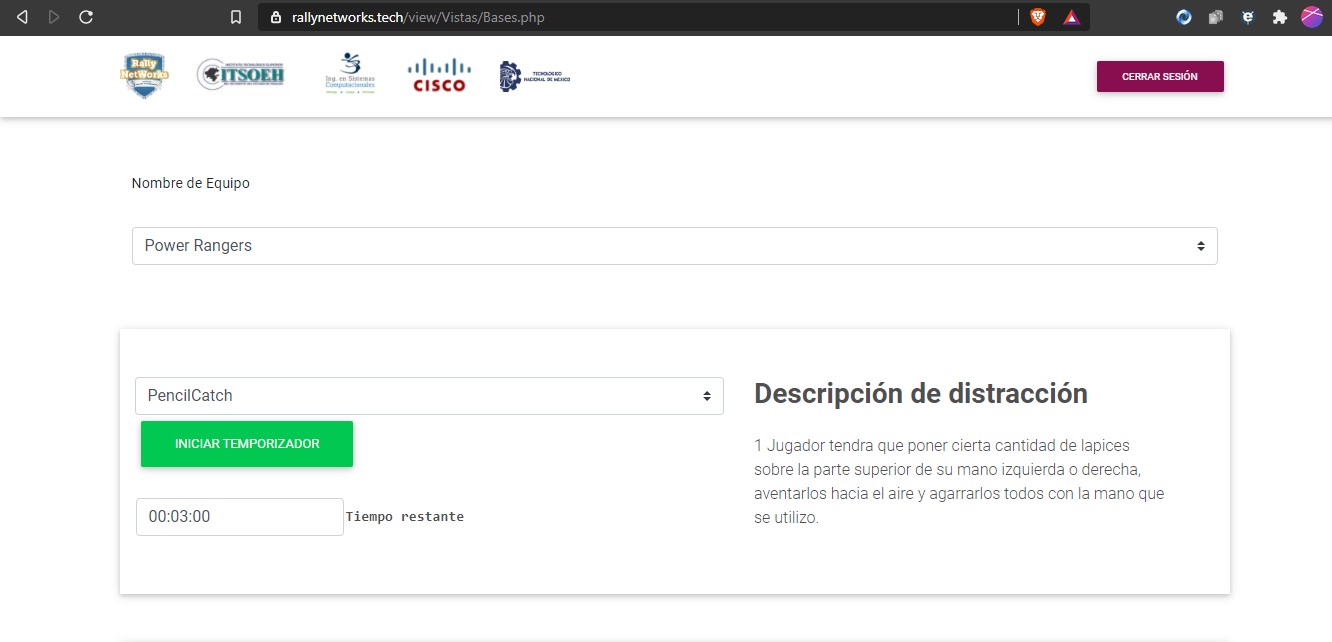1332x642 pixels.
Task: Click the up-down arrows on the PencilCatch selector
Action: coord(706,396)
